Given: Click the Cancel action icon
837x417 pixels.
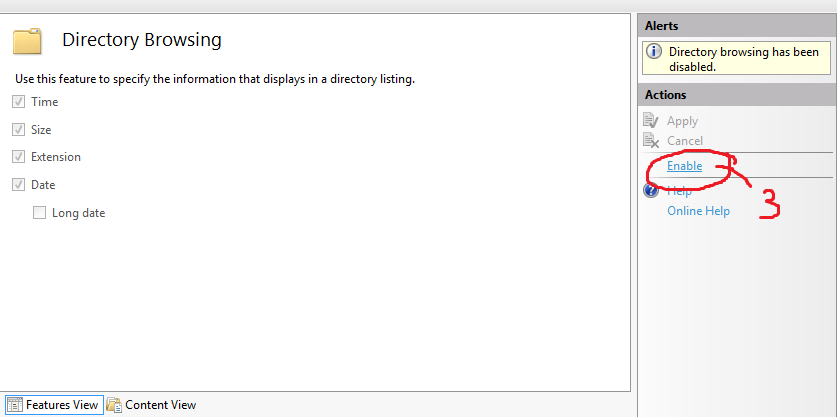Looking at the screenshot, I should 651,141.
